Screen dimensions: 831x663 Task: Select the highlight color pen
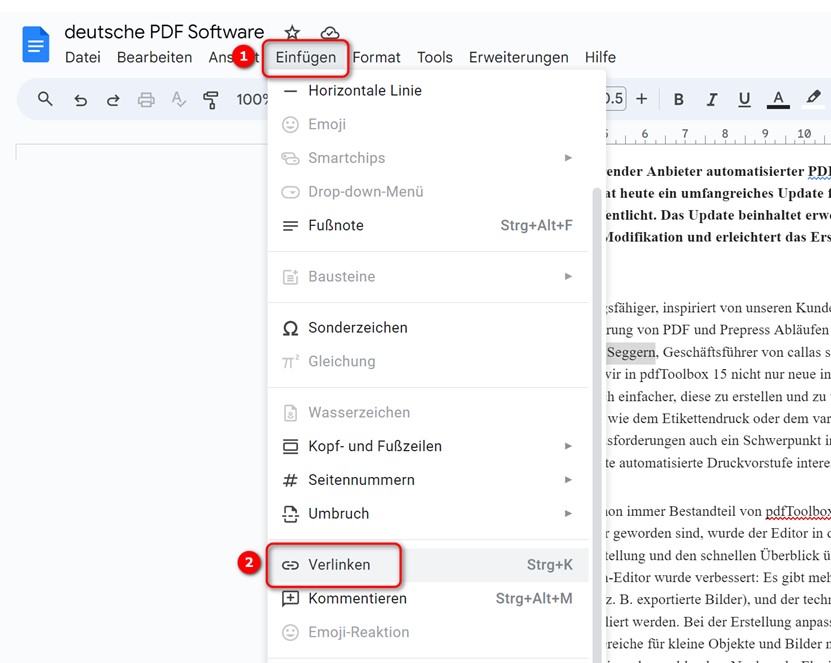[x=813, y=98]
